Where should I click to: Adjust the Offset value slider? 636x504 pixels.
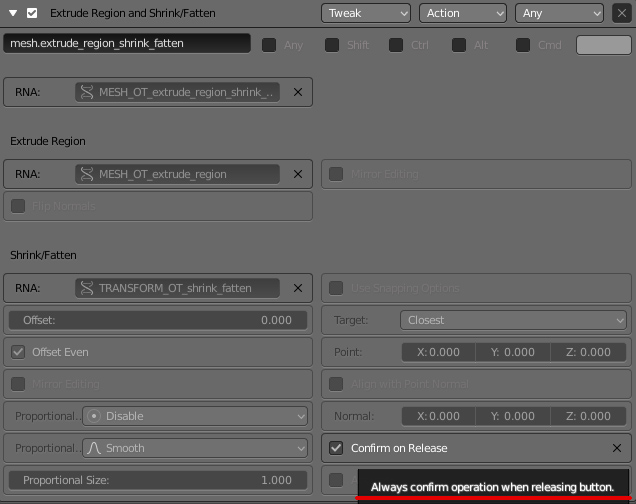158,320
